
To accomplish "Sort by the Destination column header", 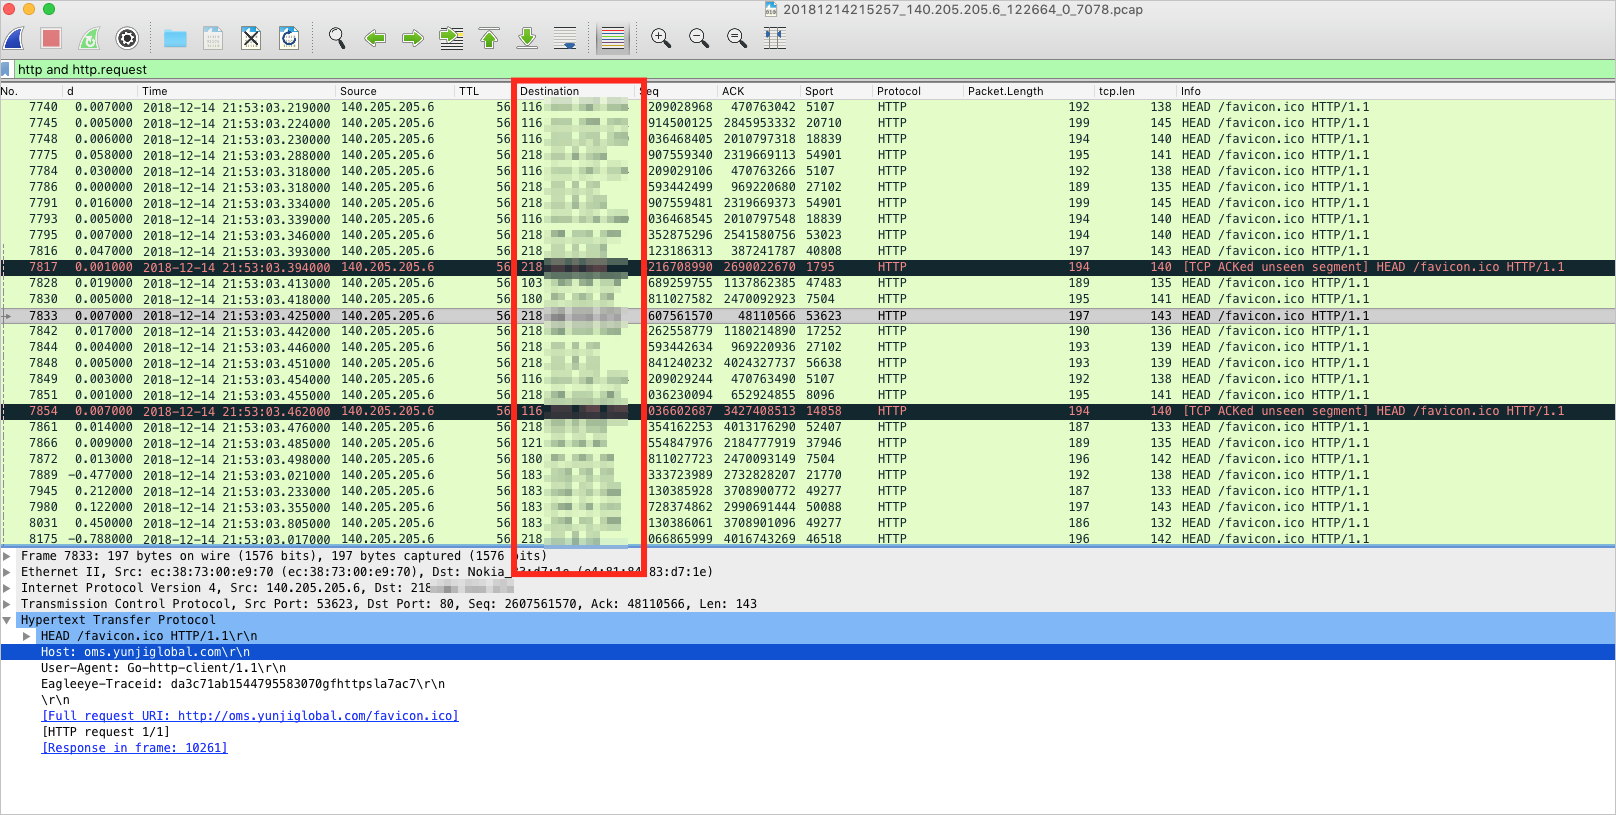I will [x=577, y=91].
